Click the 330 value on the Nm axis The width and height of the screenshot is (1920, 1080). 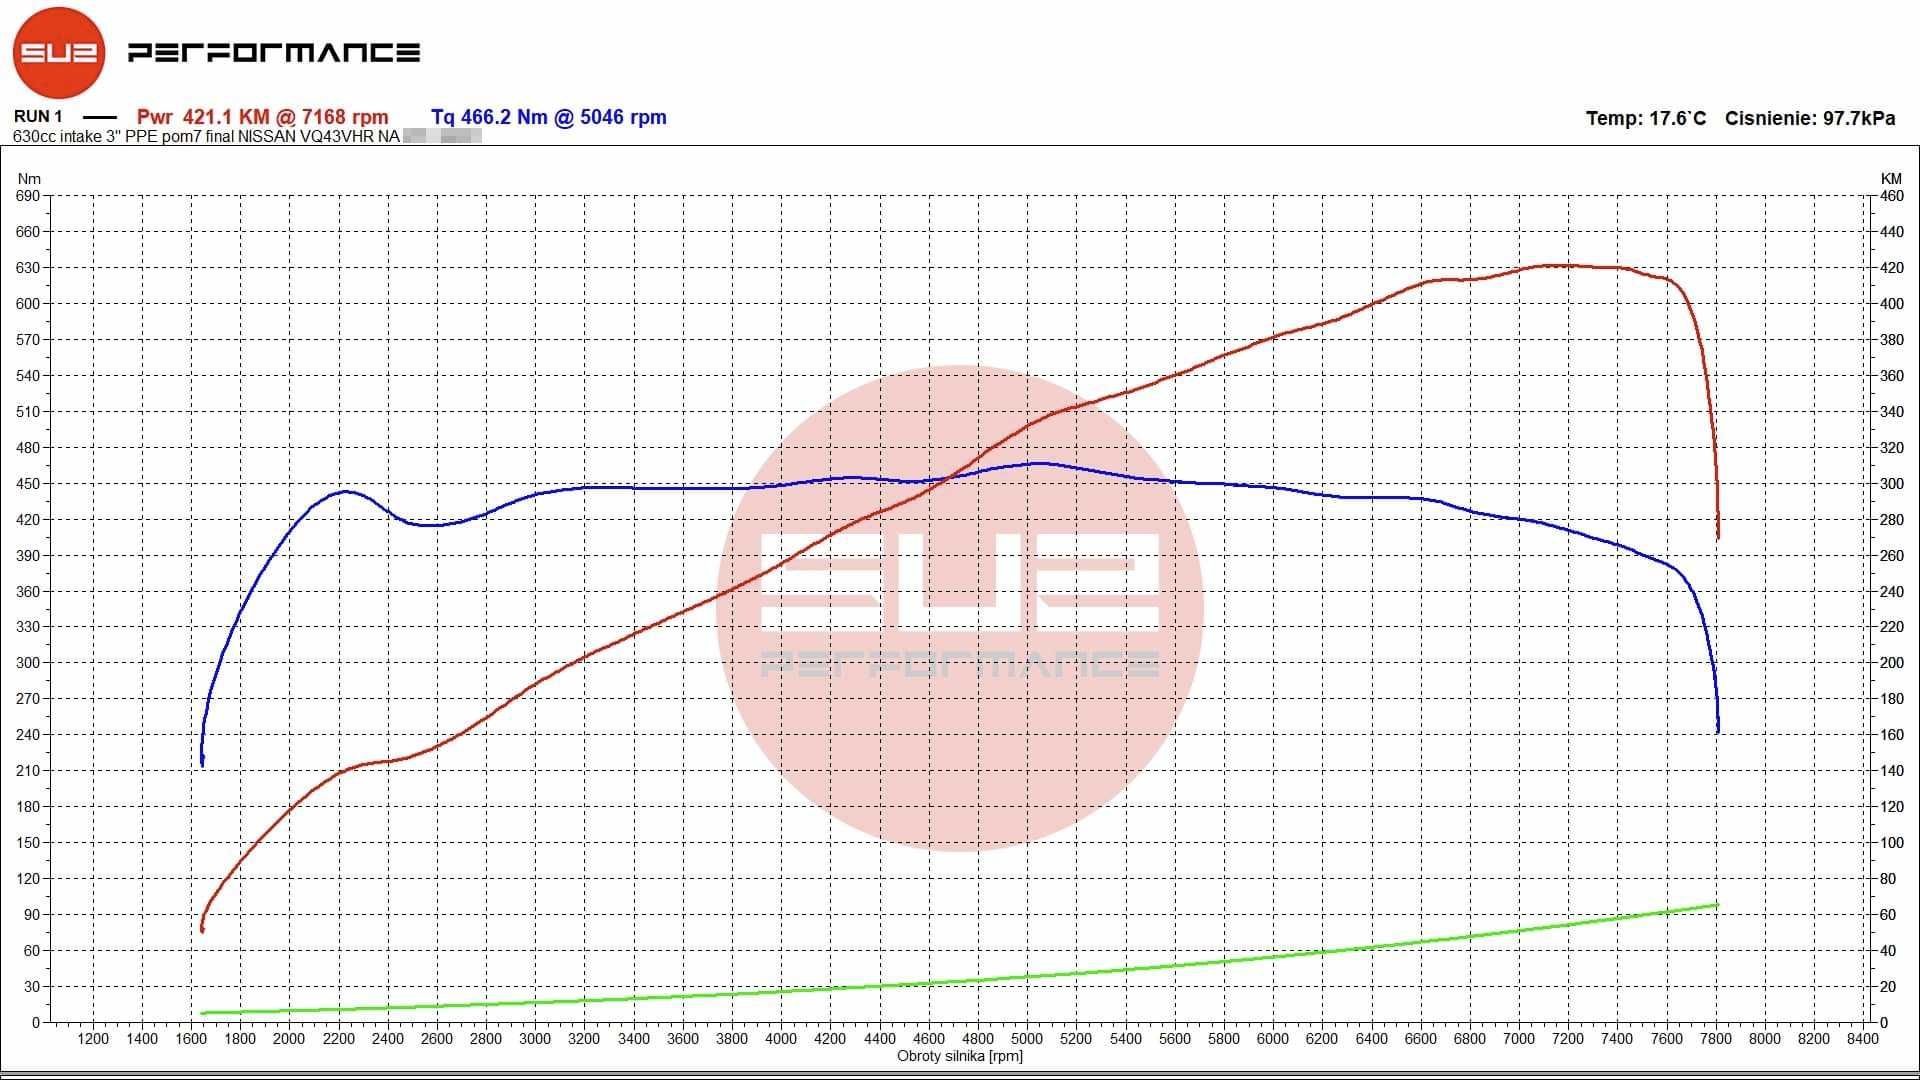click(x=27, y=627)
